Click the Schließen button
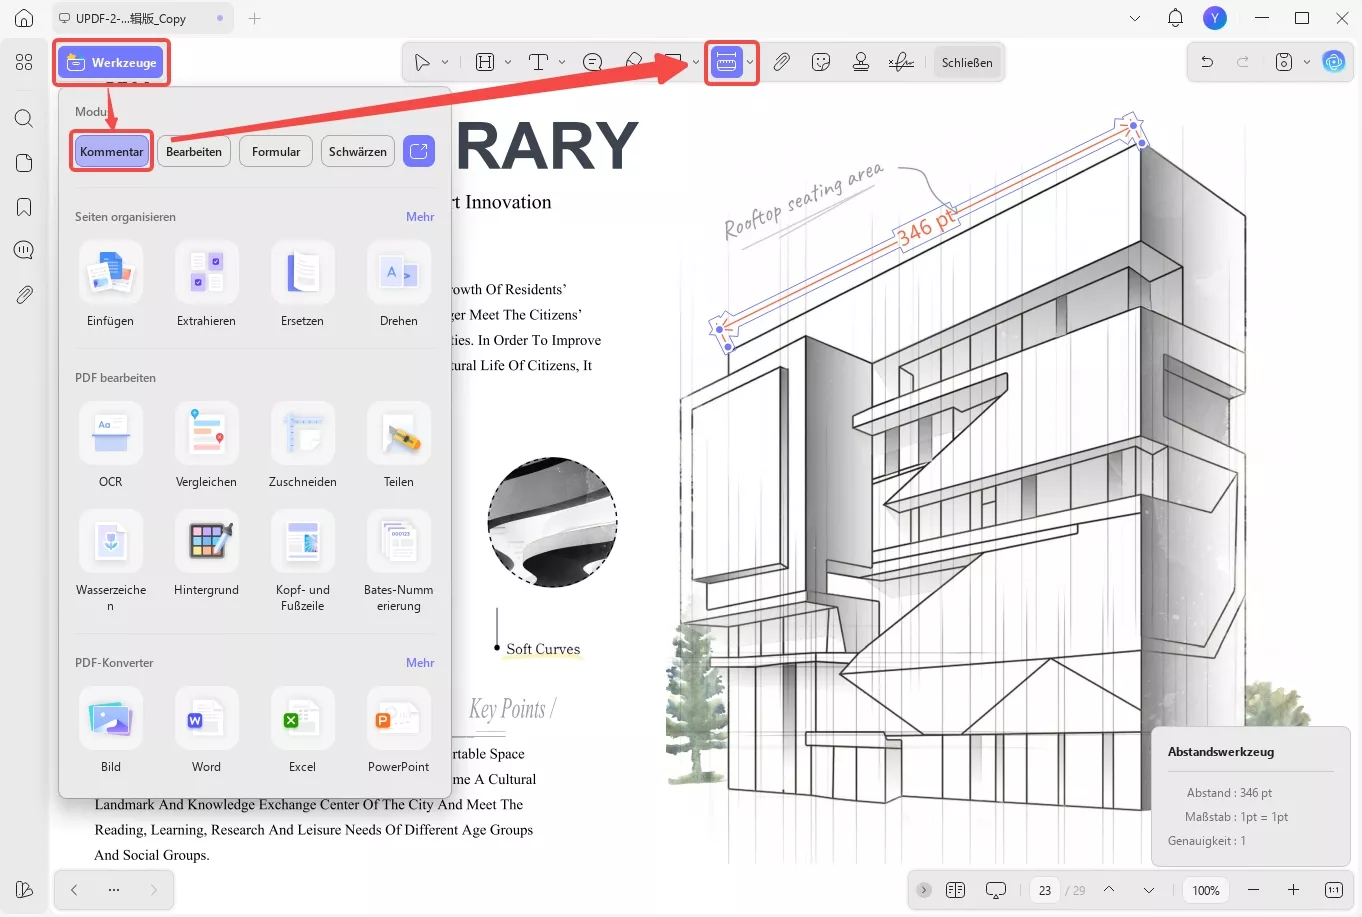This screenshot has width=1362, height=917. click(x=967, y=62)
